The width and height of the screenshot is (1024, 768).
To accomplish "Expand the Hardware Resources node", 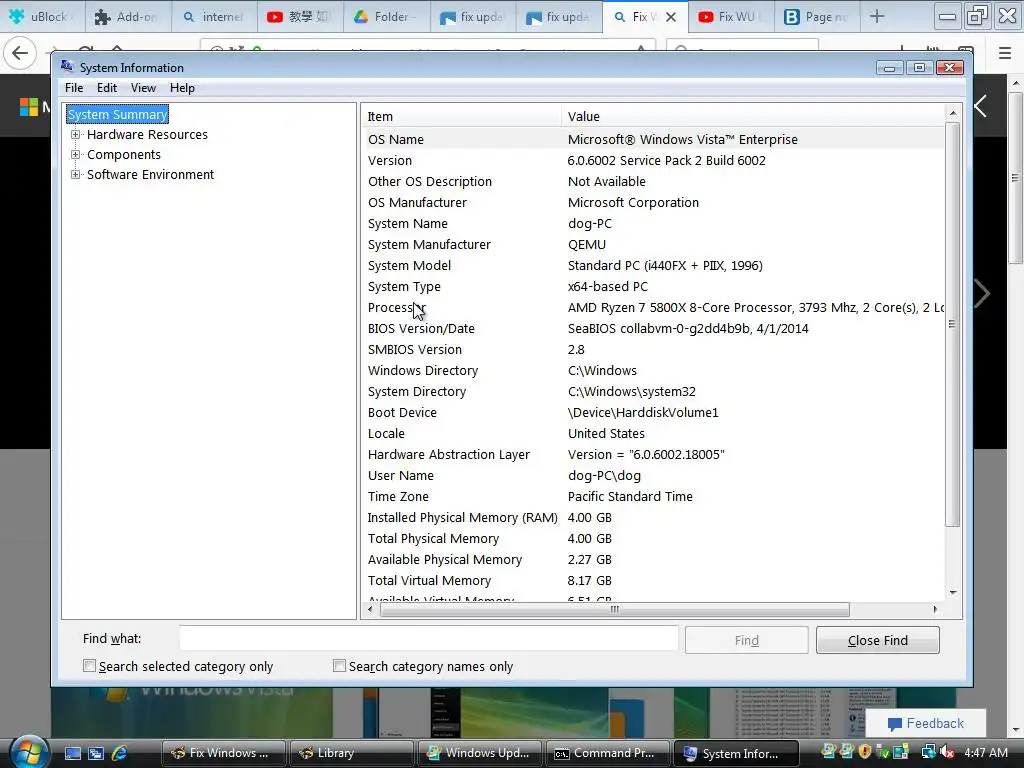I will coord(76,135).
